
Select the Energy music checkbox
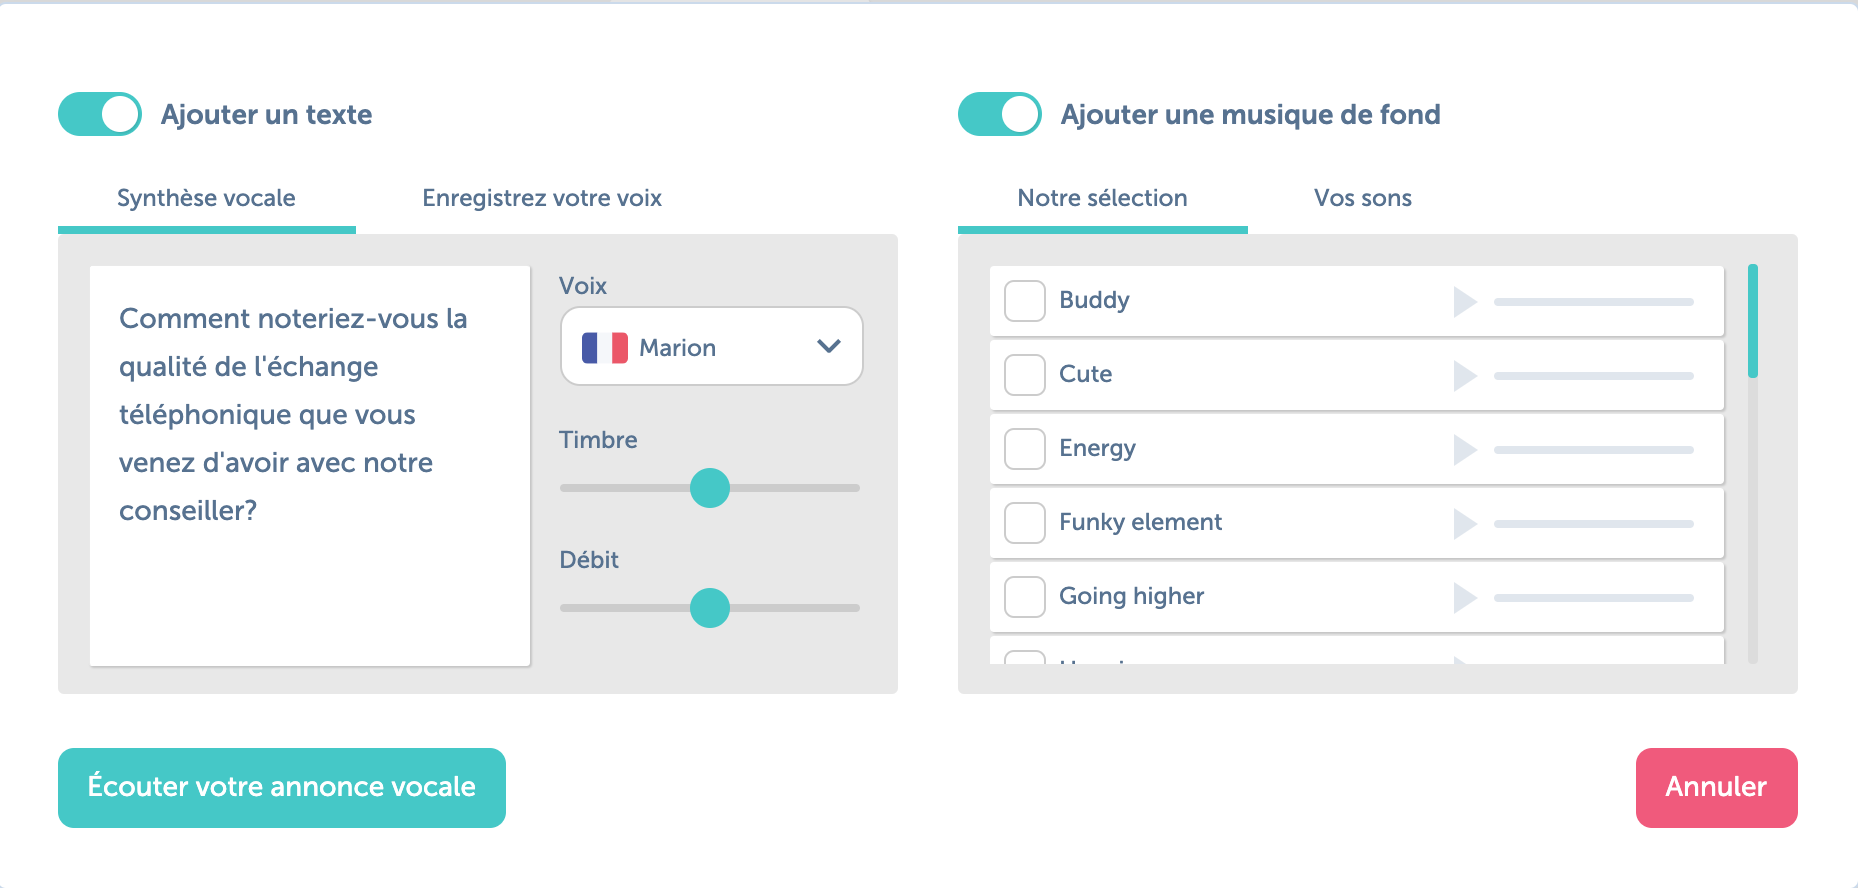[1025, 449]
